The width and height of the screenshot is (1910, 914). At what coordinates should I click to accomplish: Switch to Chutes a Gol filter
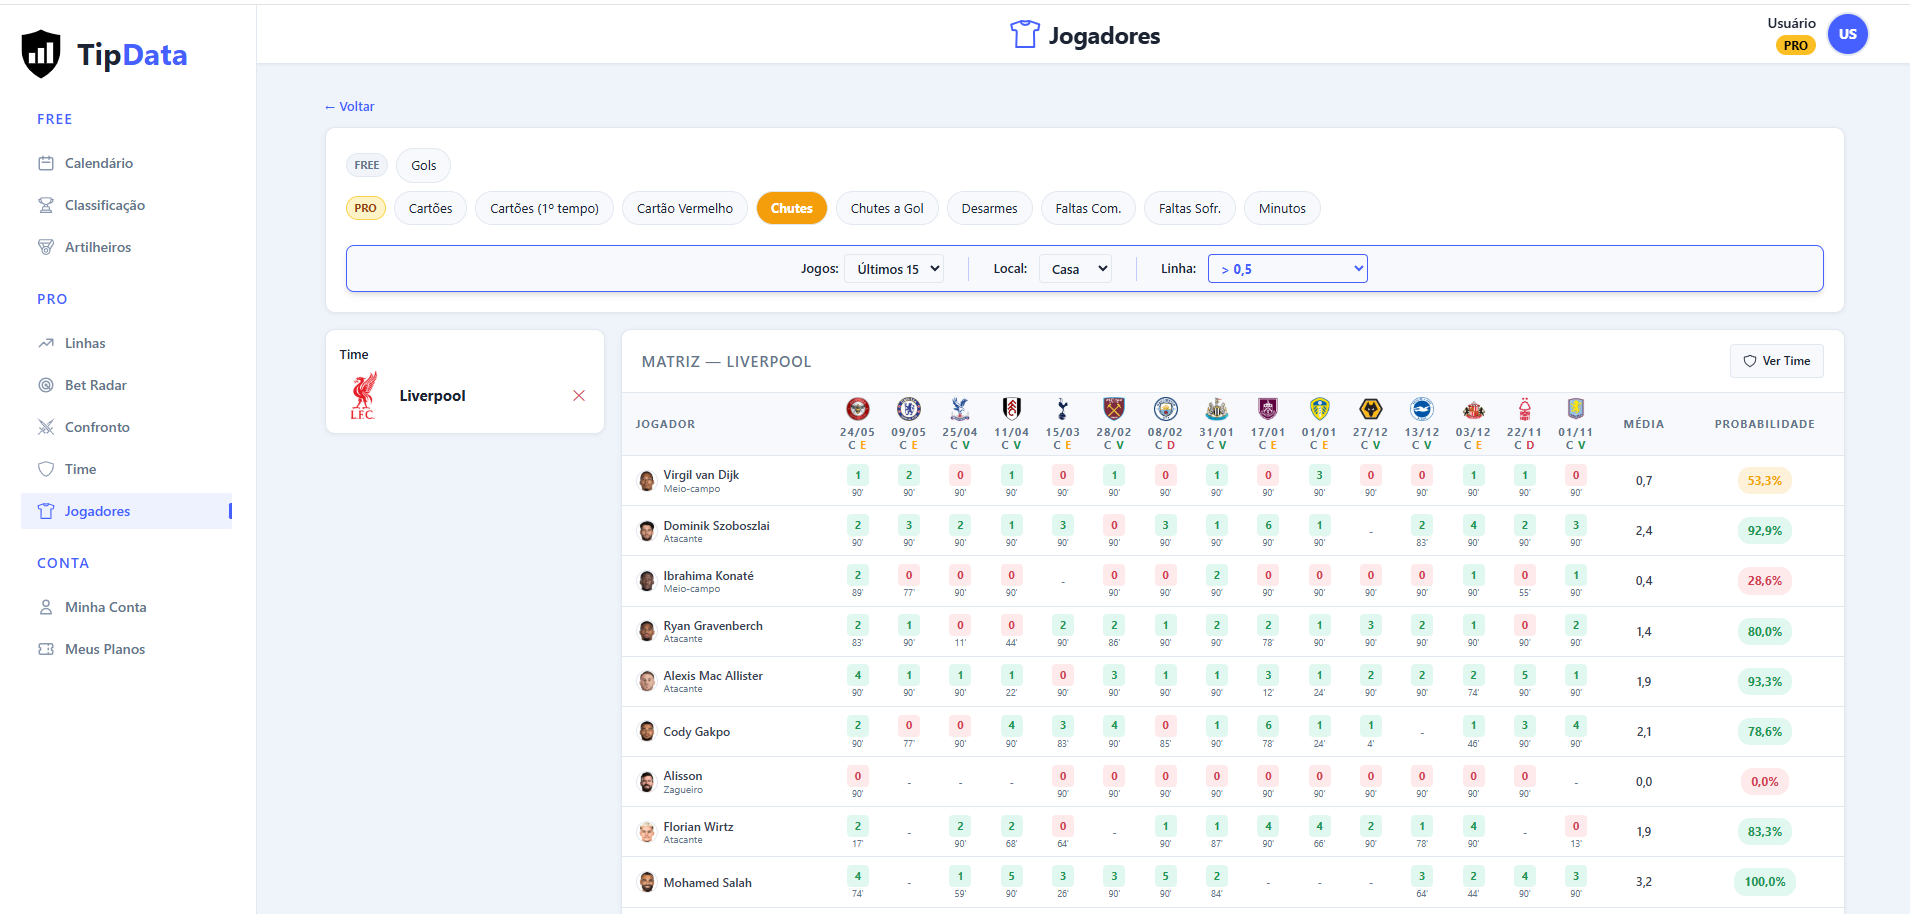point(887,208)
